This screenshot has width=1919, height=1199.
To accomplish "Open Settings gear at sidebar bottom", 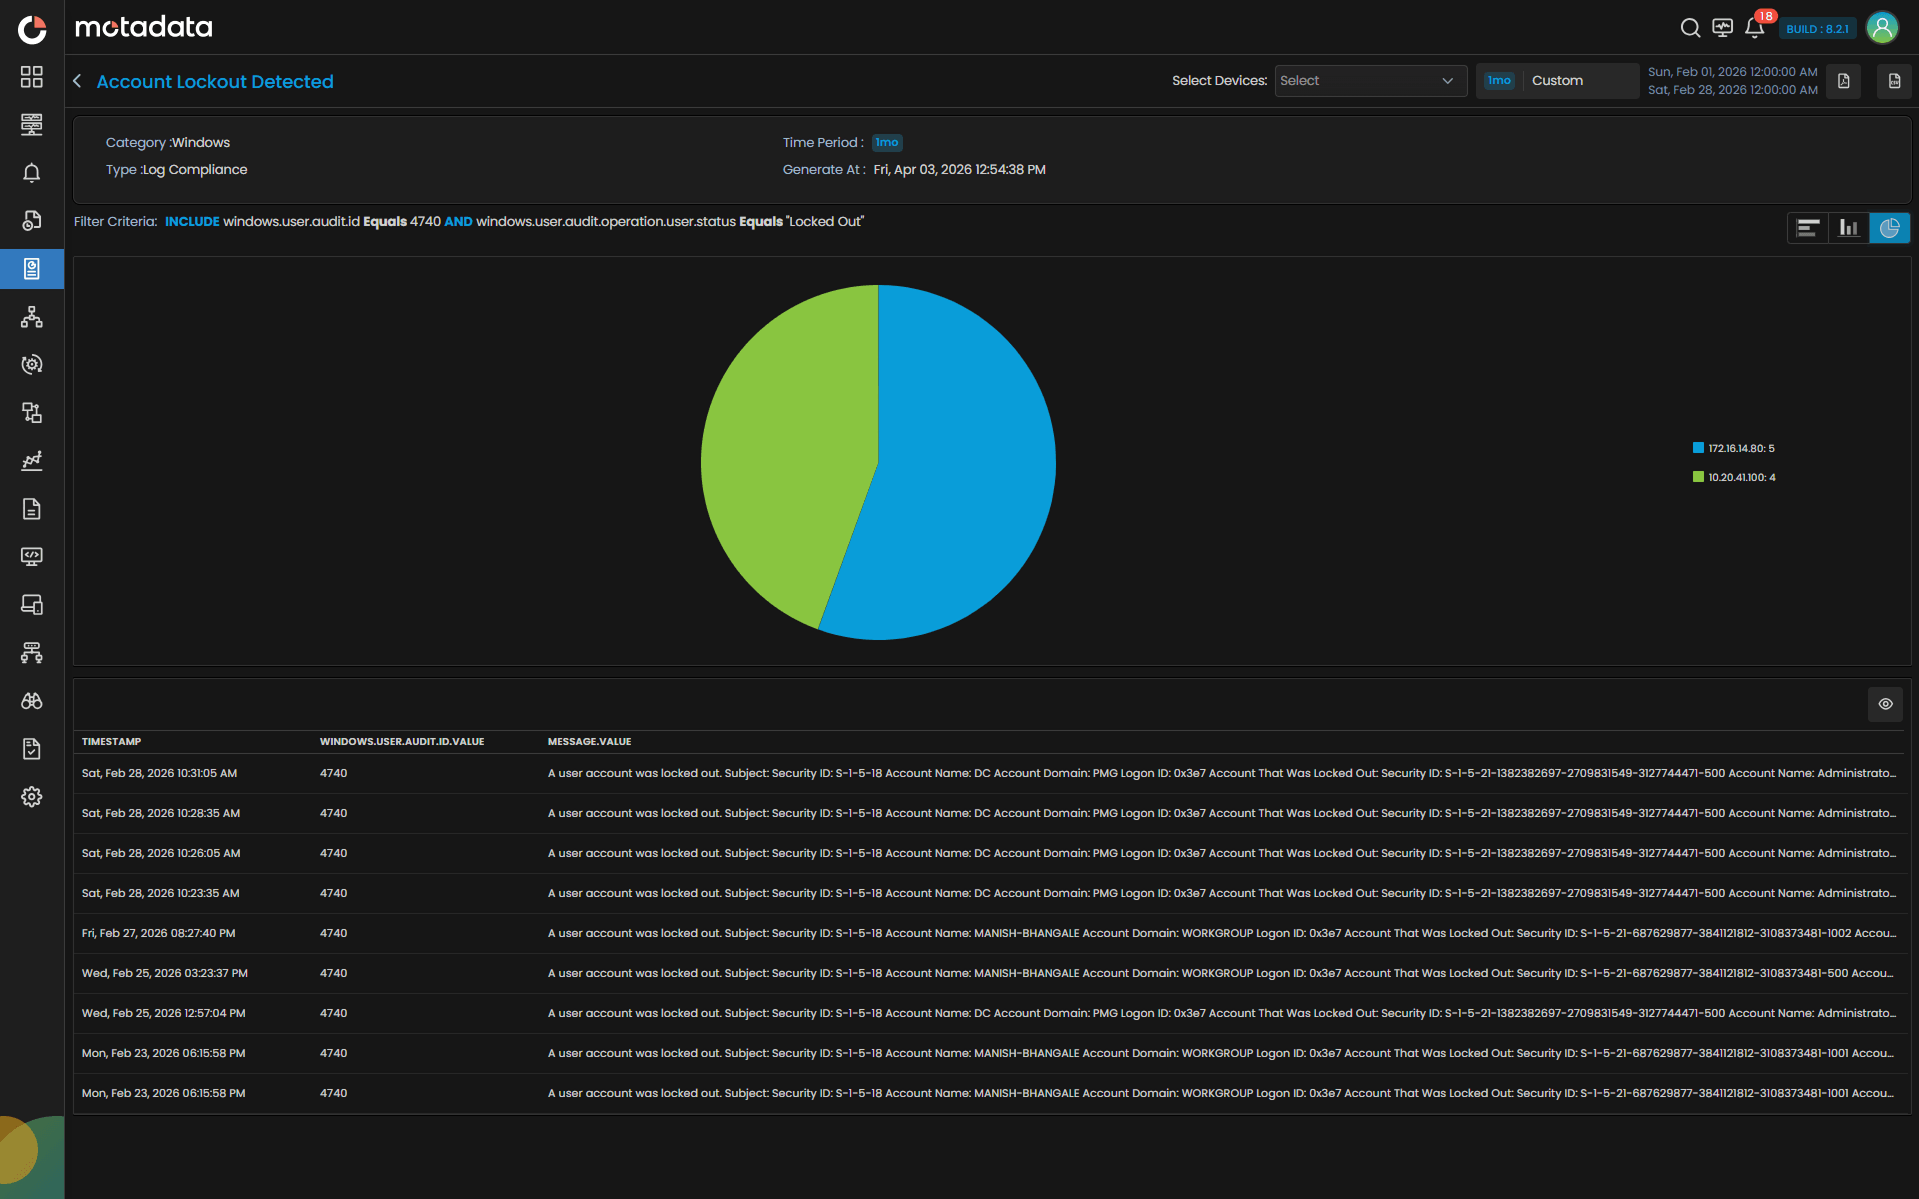I will coord(32,797).
